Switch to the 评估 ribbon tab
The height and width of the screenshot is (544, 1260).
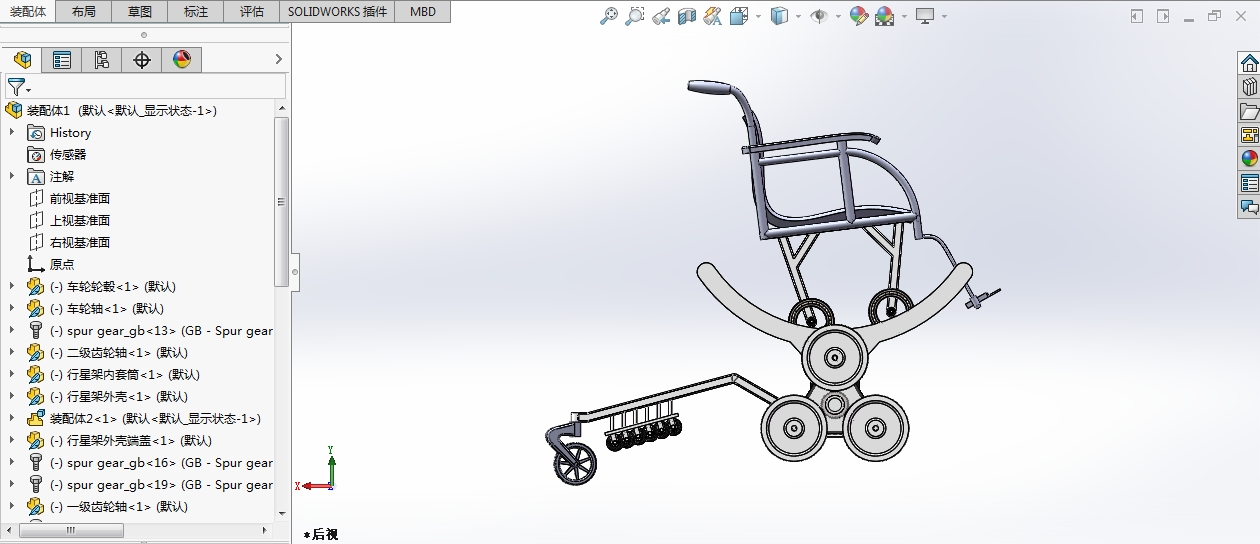[x=252, y=12]
